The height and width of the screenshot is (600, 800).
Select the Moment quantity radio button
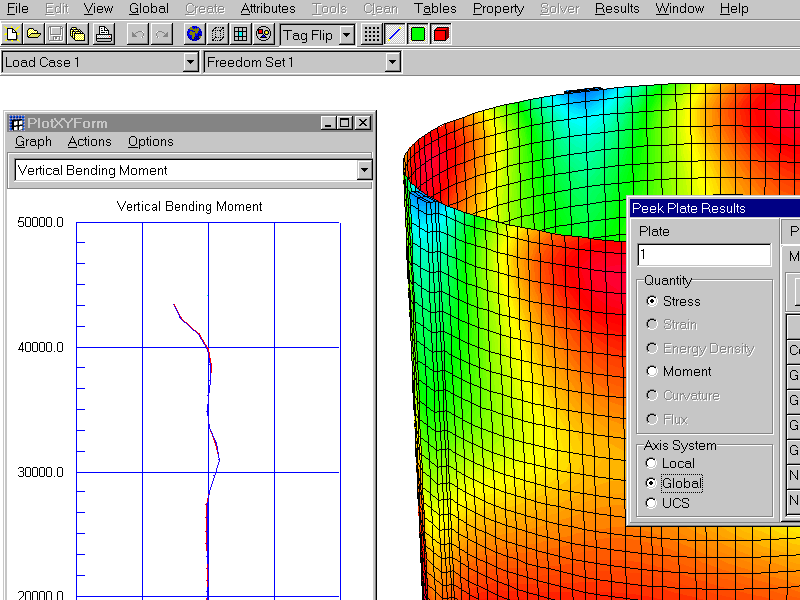(652, 371)
